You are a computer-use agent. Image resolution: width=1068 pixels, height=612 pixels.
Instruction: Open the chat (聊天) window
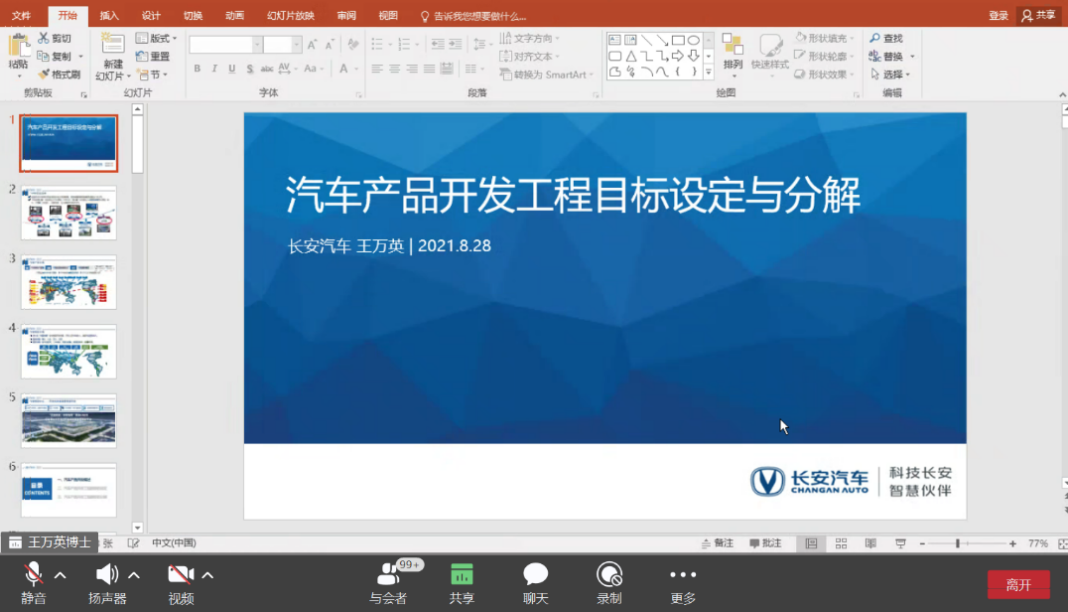[x=536, y=575]
